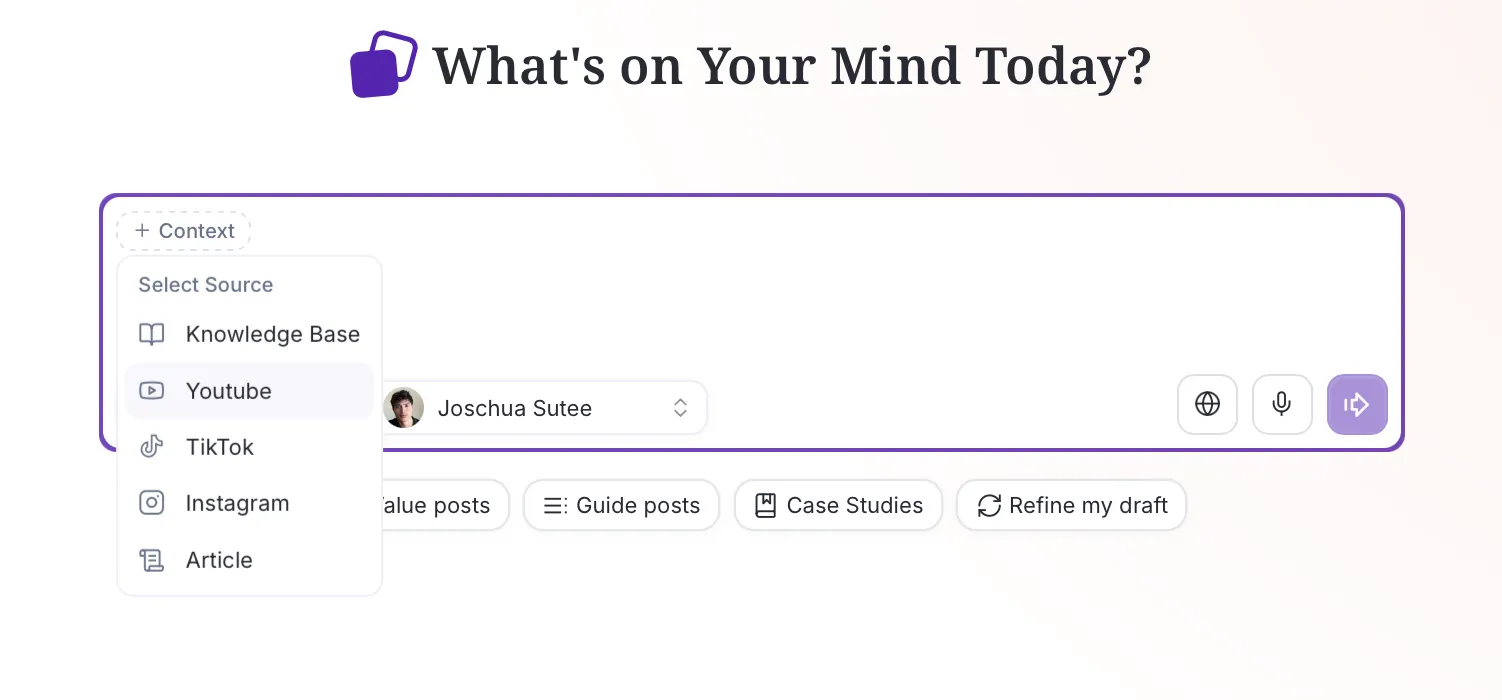Screen dimensions: 1502x700
Task: Choose Youtube from the source menu
Action: [228, 390]
